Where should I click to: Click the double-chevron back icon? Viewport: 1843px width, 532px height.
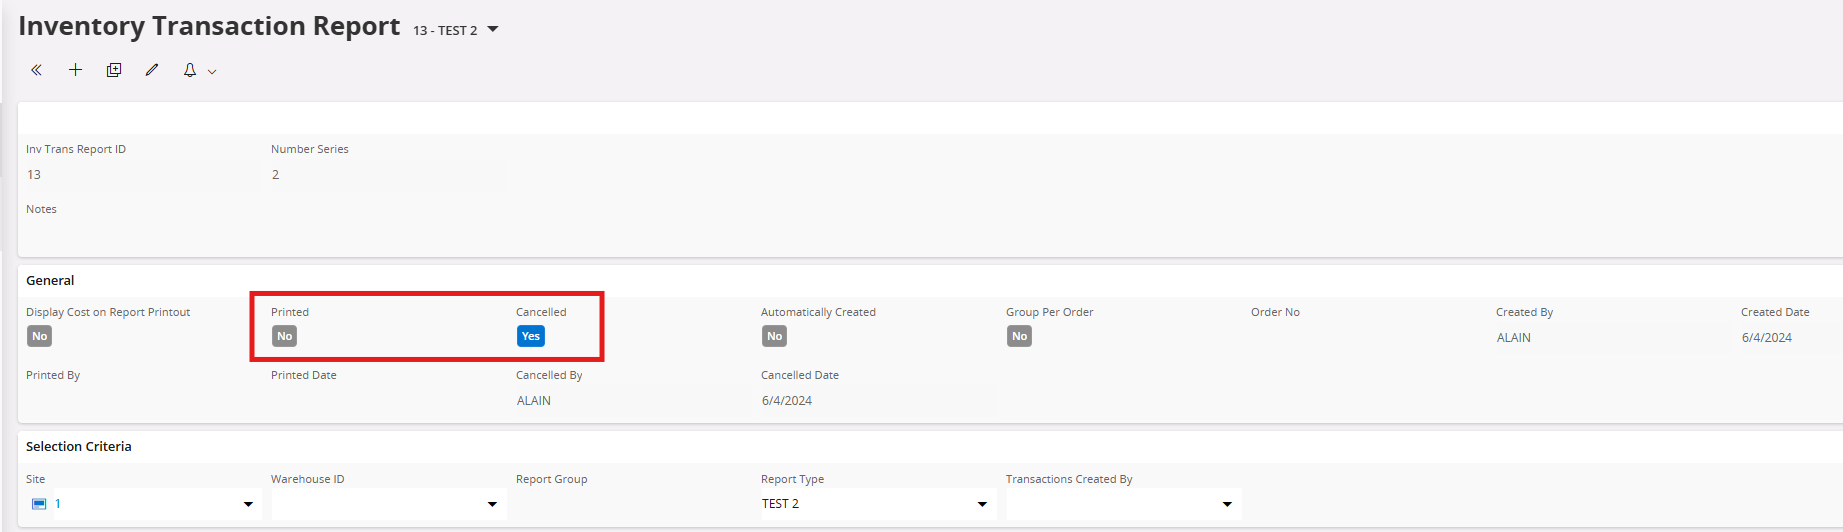tap(36, 70)
